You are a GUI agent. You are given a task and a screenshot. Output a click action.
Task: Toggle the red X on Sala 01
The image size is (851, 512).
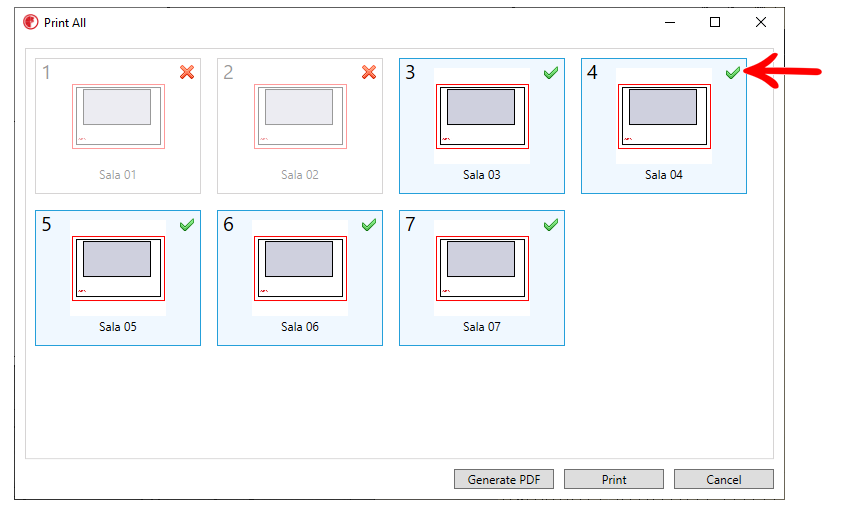(x=187, y=72)
